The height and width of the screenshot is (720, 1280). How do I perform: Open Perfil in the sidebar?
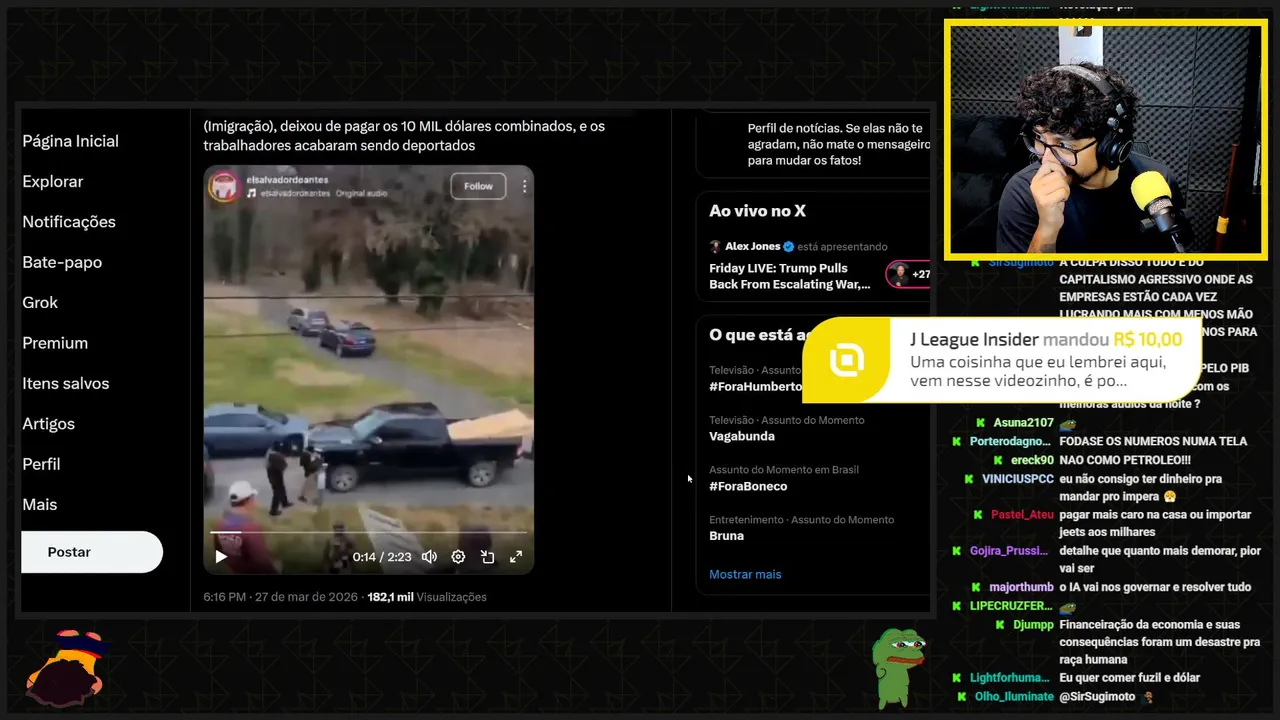point(41,464)
